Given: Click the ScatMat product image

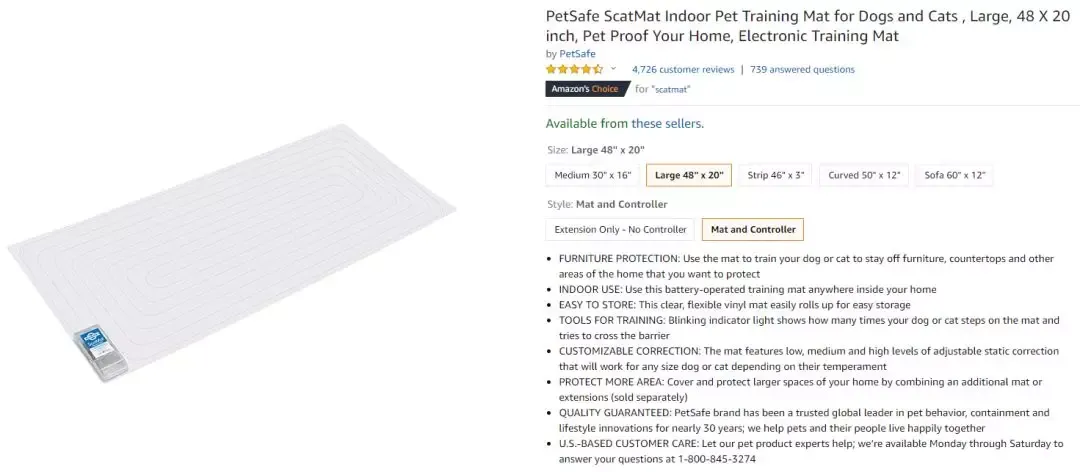Looking at the screenshot, I should (231, 252).
